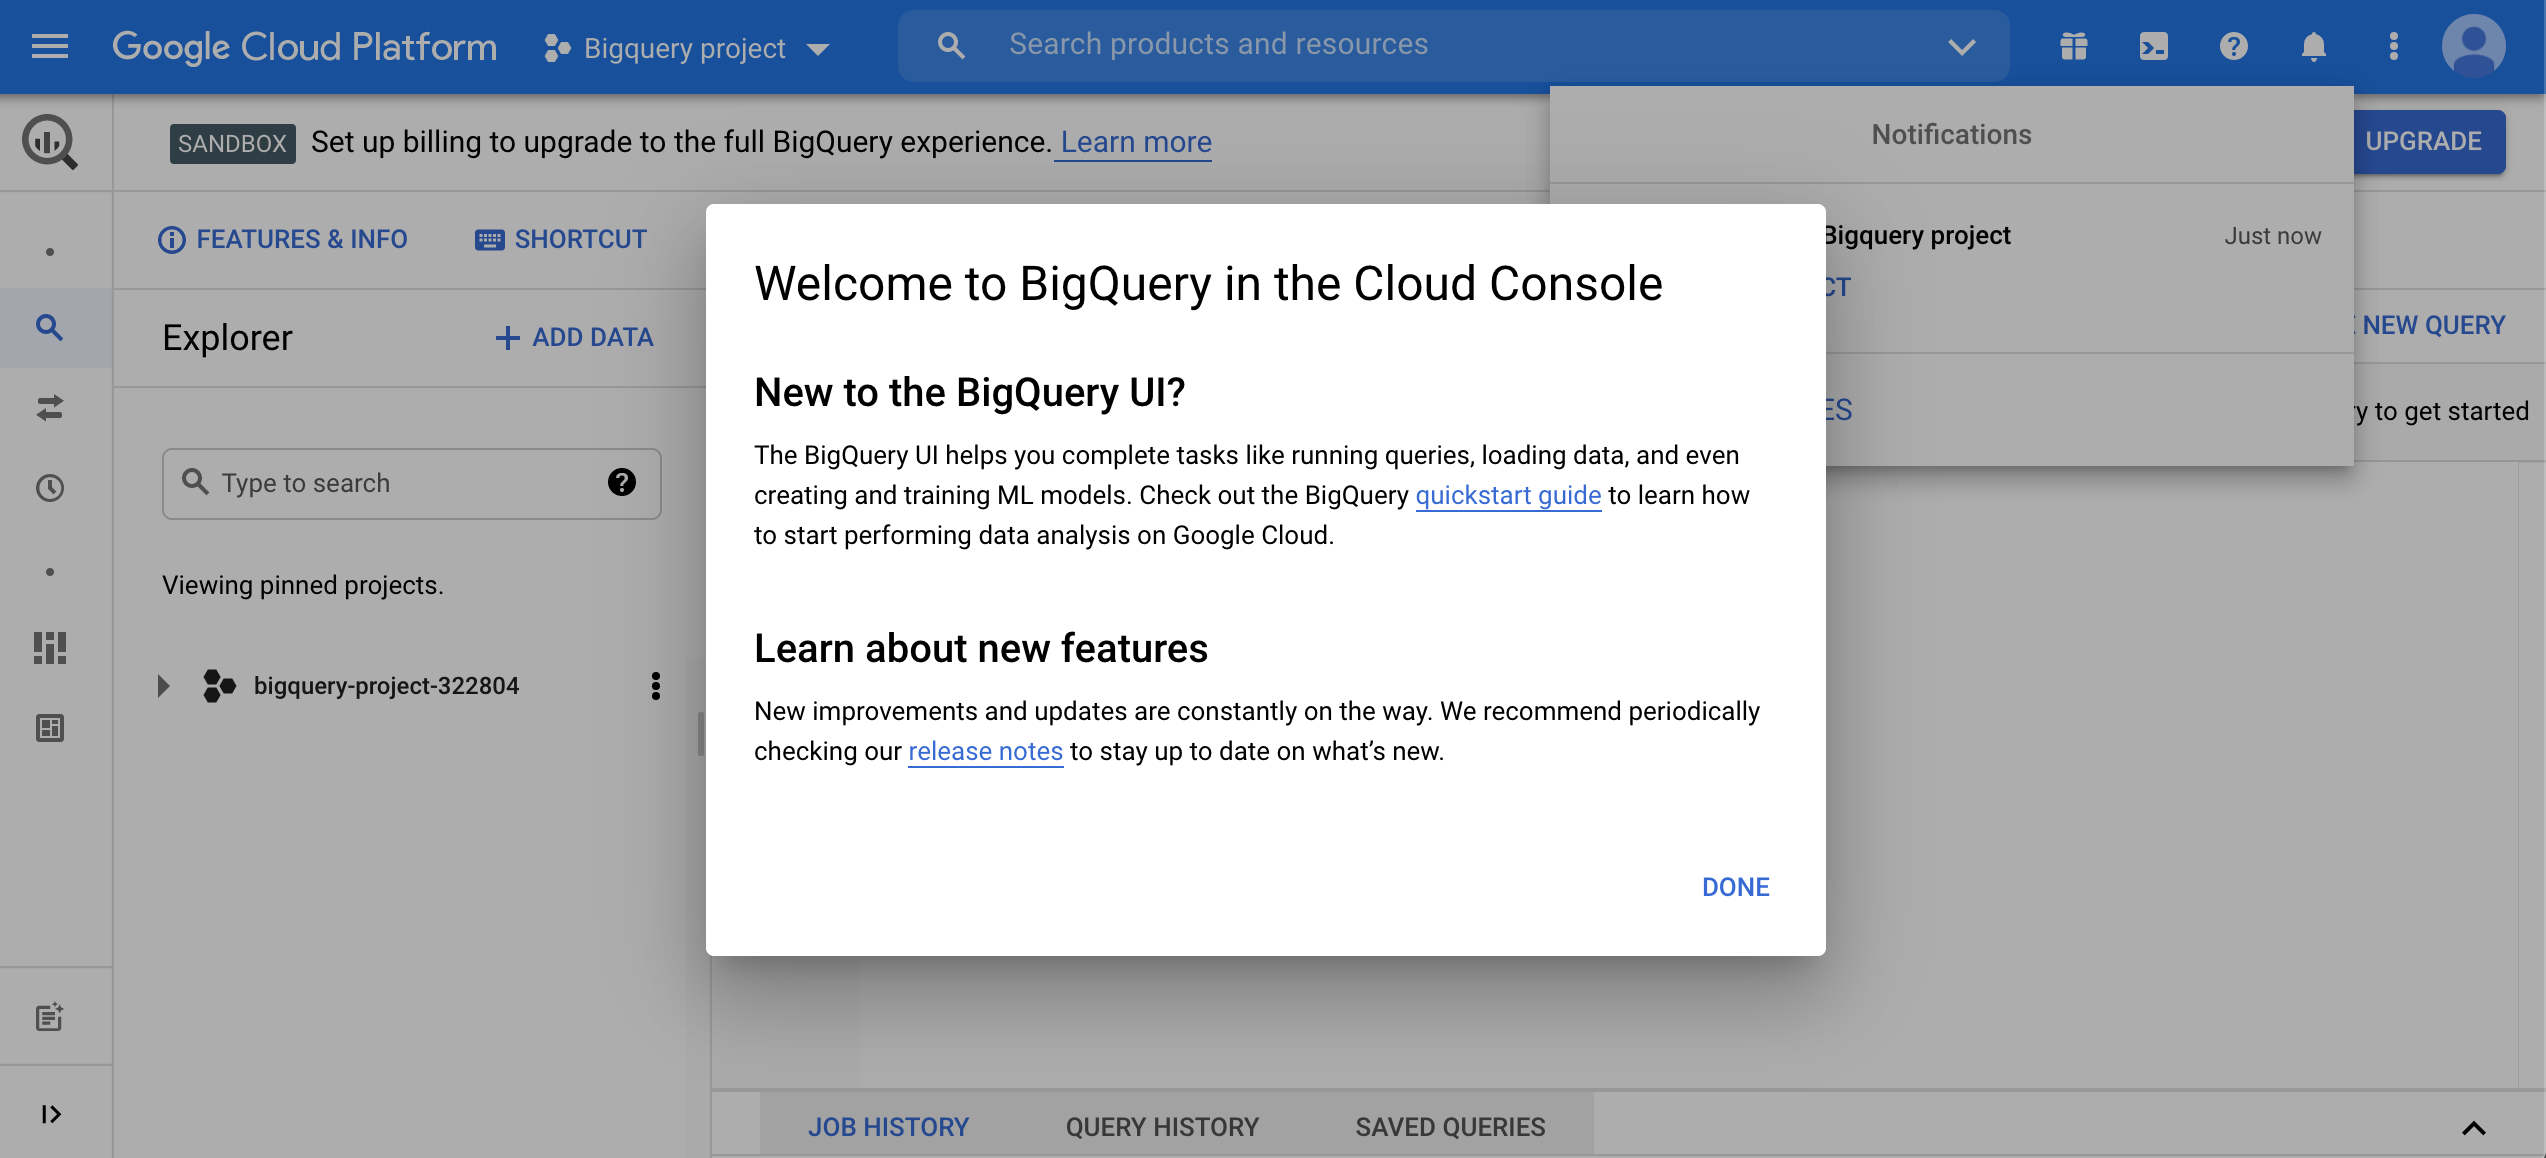Image resolution: width=2546 pixels, height=1158 pixels.
Task: Open the hamburger navigation menu
Action: click(x=50, y=46)
